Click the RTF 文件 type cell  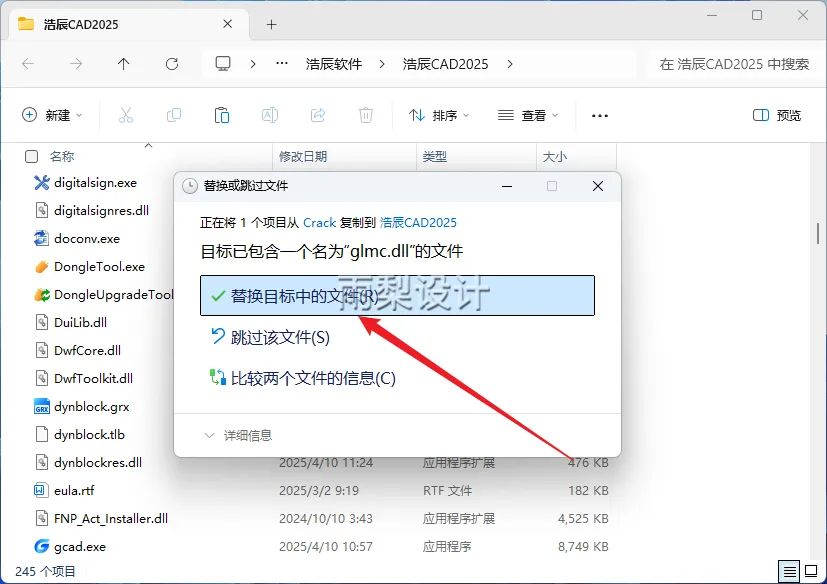point(447,491)
